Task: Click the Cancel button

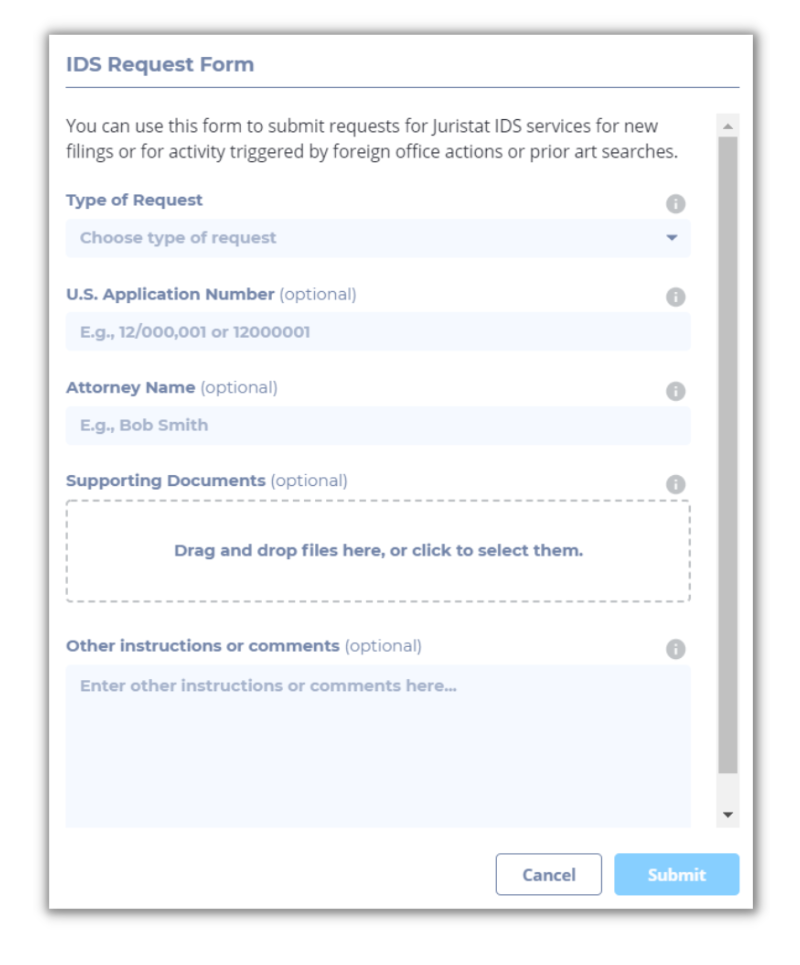Action: 548,874
